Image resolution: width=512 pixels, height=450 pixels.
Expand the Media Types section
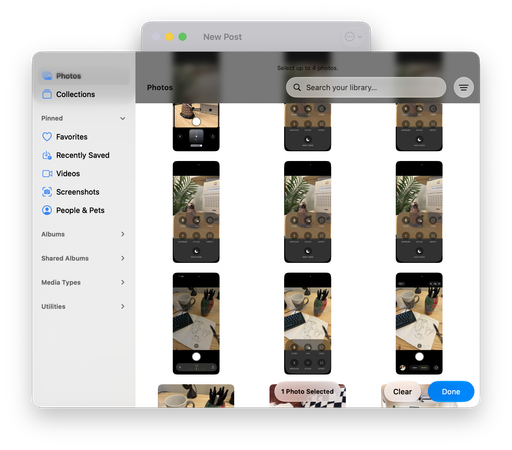(x=123, y=282)
